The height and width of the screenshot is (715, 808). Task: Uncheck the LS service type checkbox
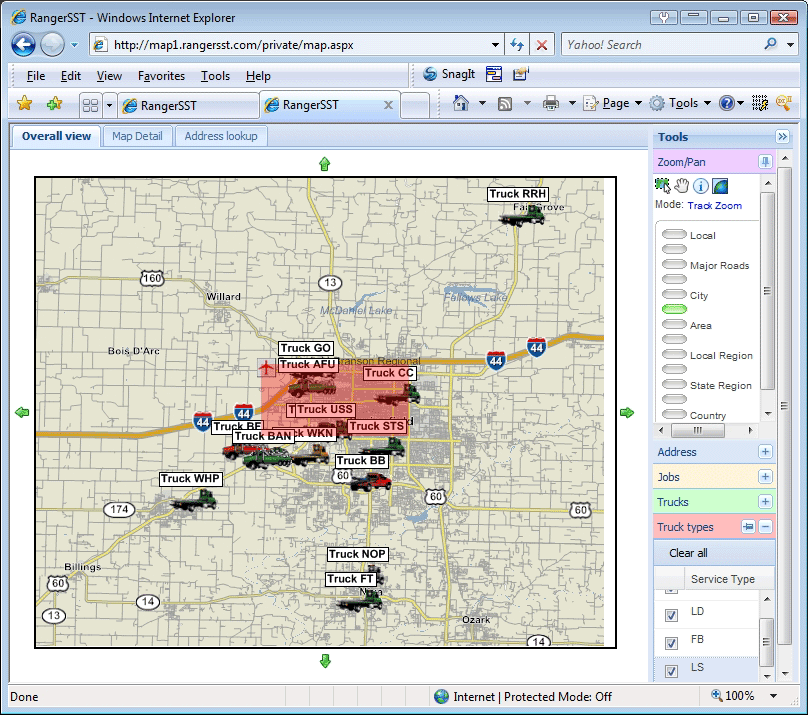click(672, 669)
